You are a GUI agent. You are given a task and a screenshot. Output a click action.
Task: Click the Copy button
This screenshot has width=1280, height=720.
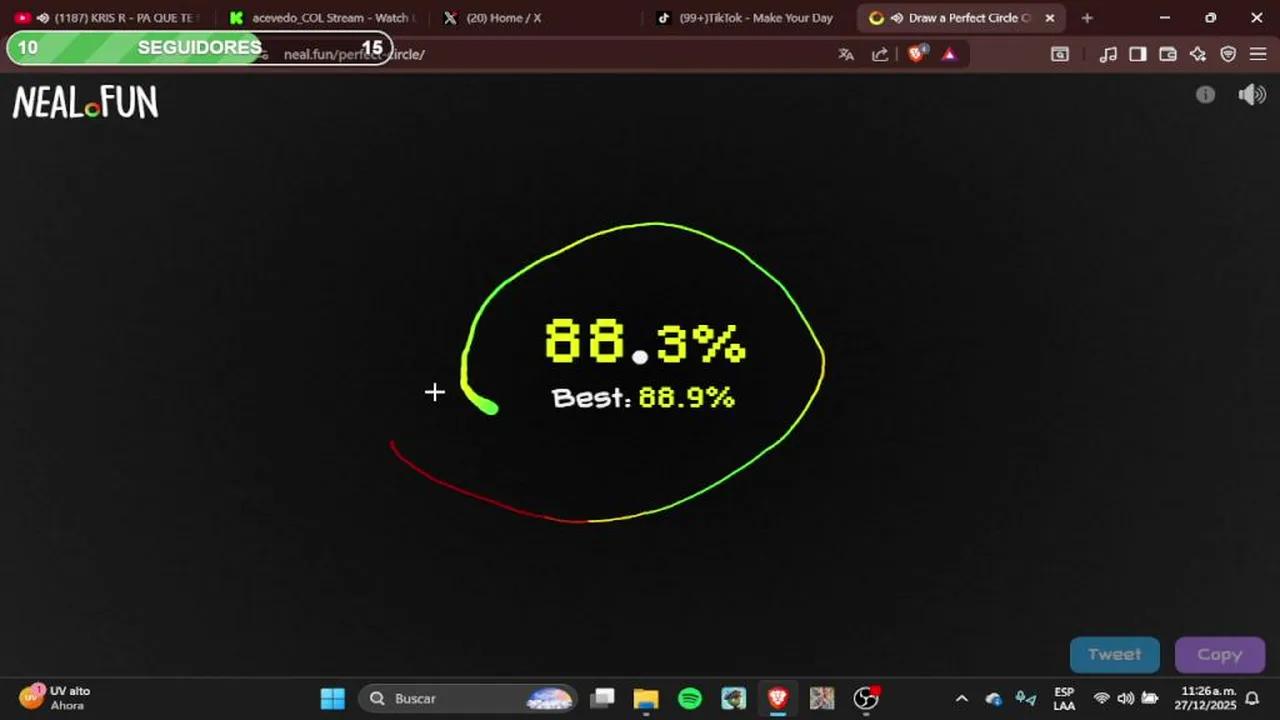1220,655
